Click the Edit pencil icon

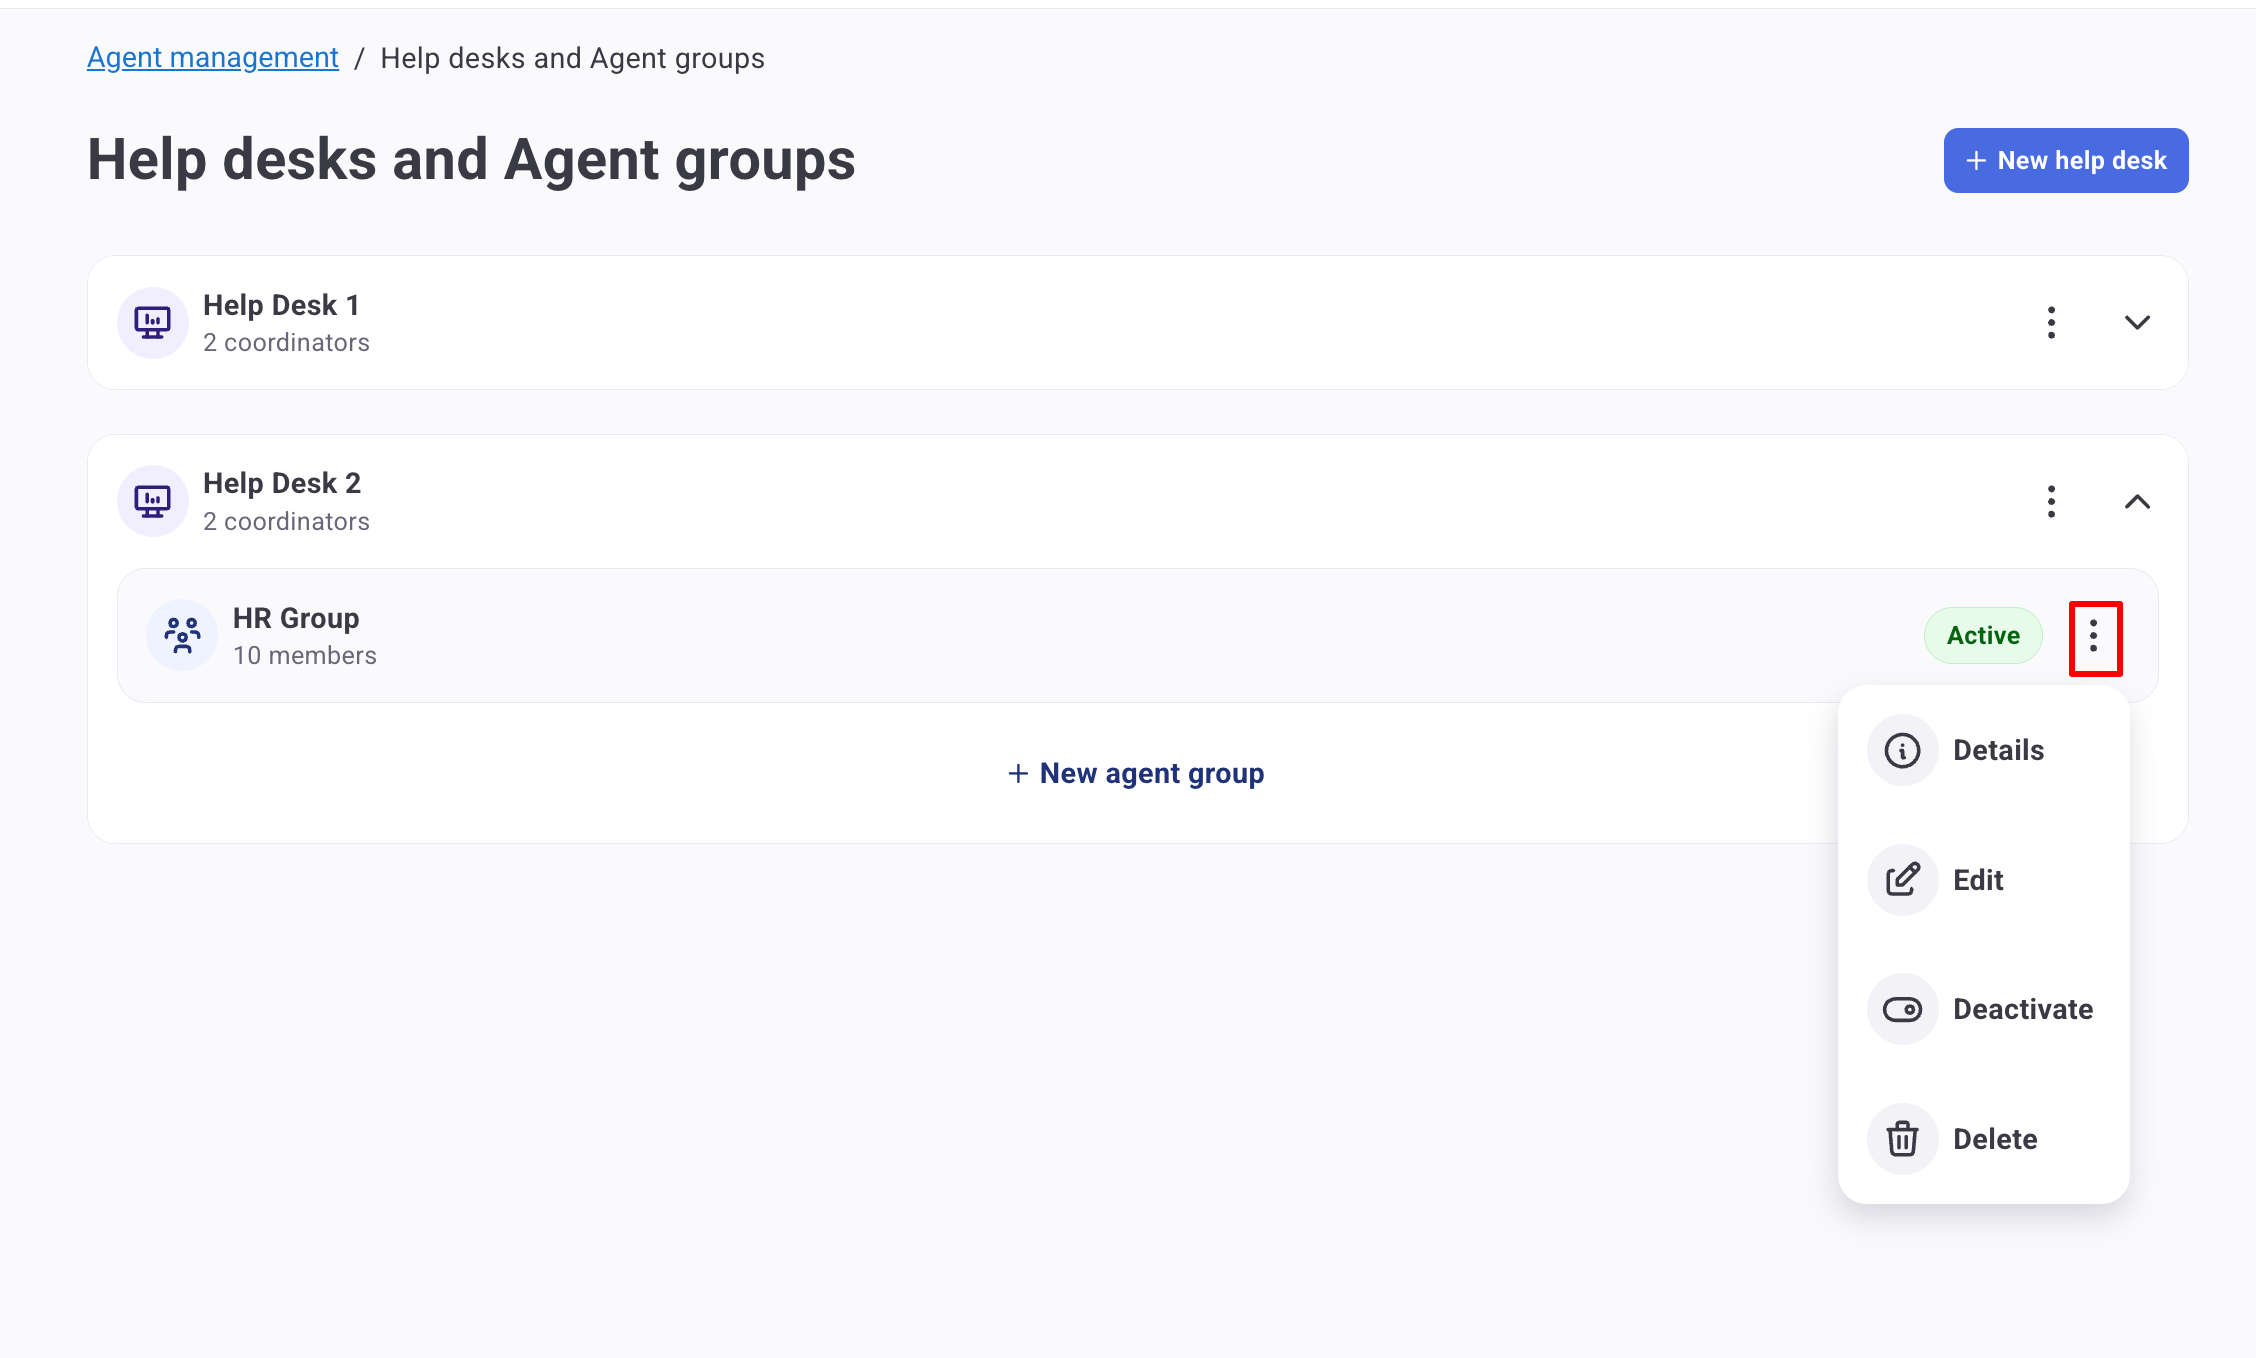(x=1902, y=880)
